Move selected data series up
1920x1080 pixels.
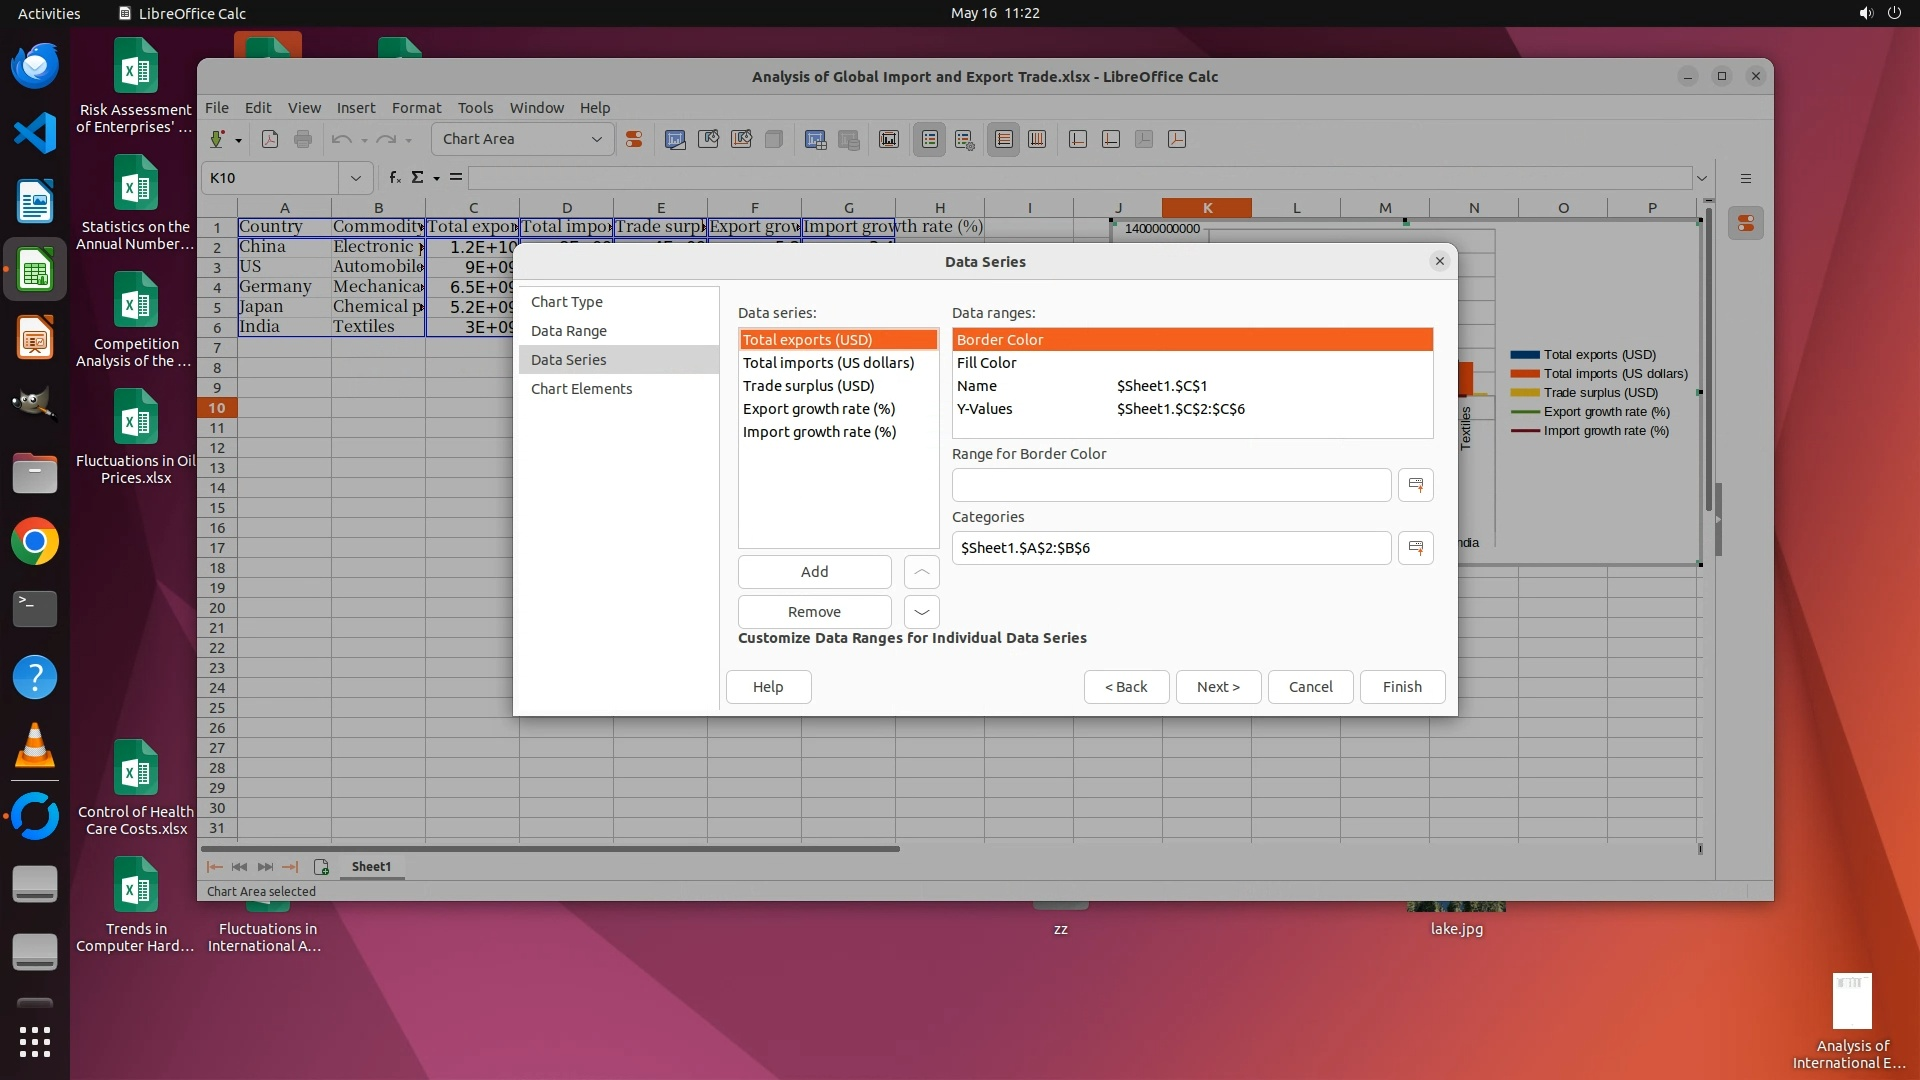click(921, 572)
